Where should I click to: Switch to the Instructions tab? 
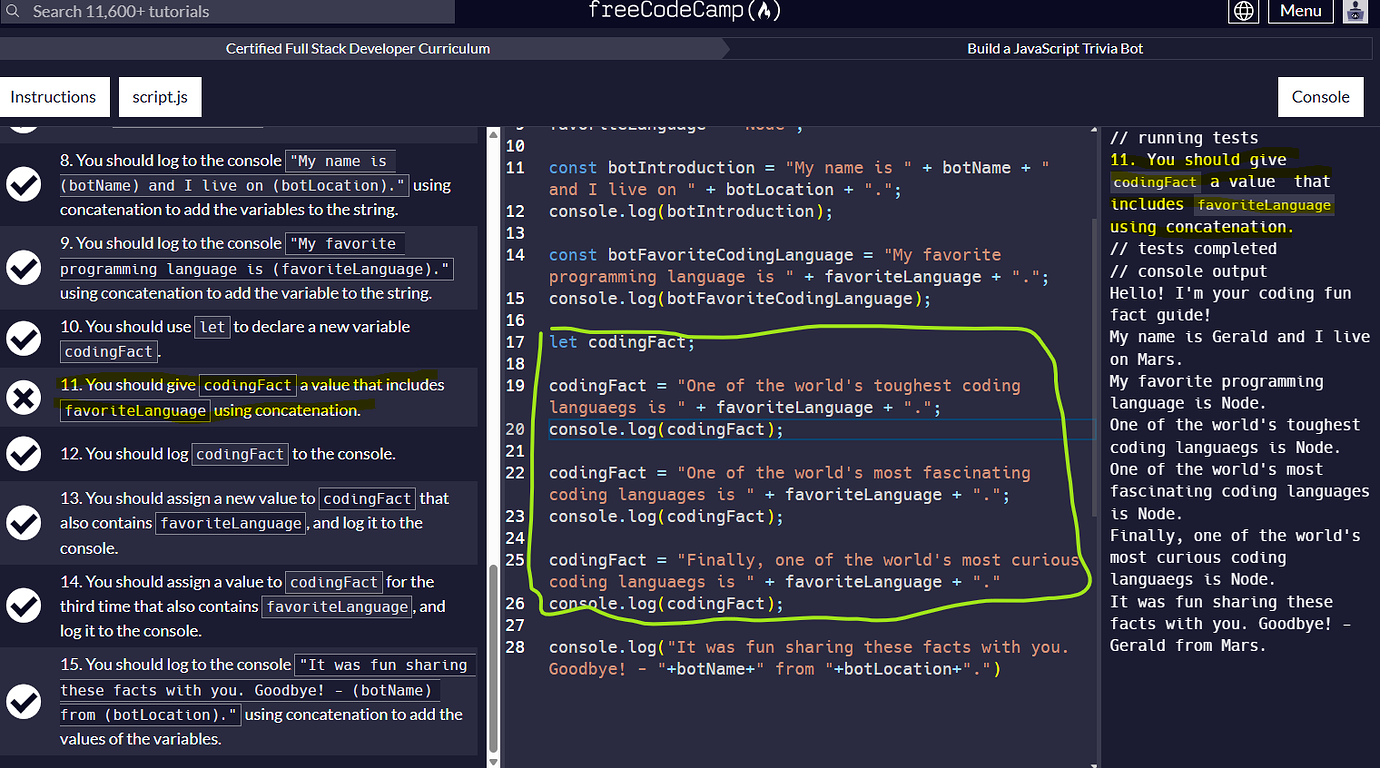pyautogui.click(x=55, y=96)
